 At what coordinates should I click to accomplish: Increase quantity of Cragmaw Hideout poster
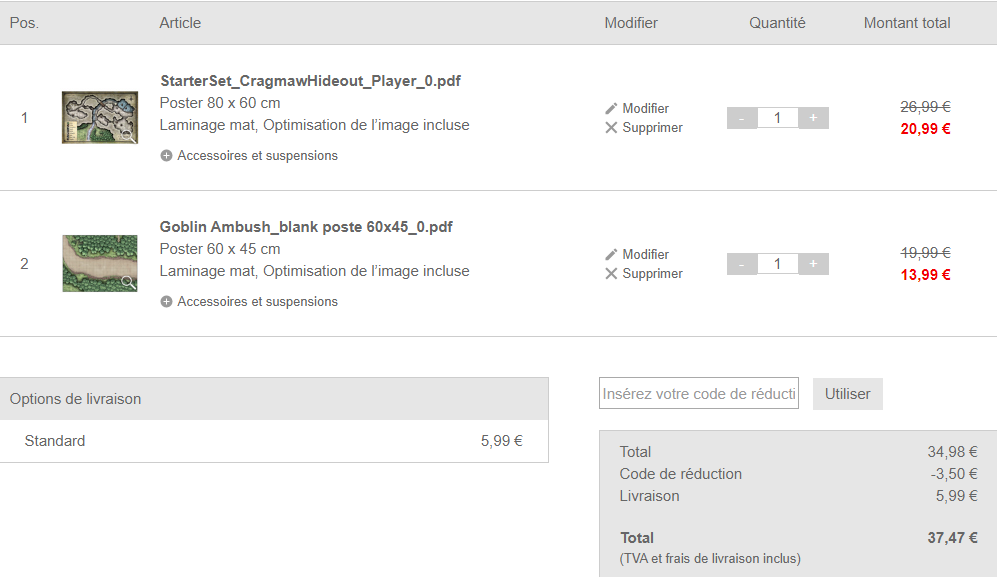tap(813, 118)
